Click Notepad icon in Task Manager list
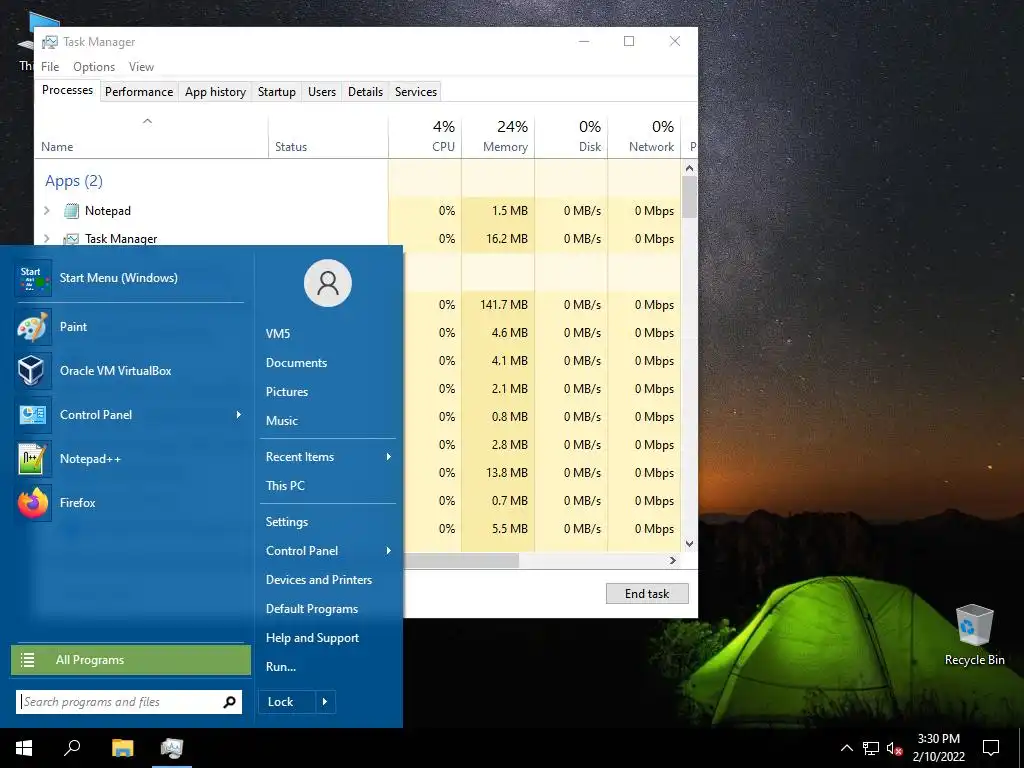 point(71,211)
